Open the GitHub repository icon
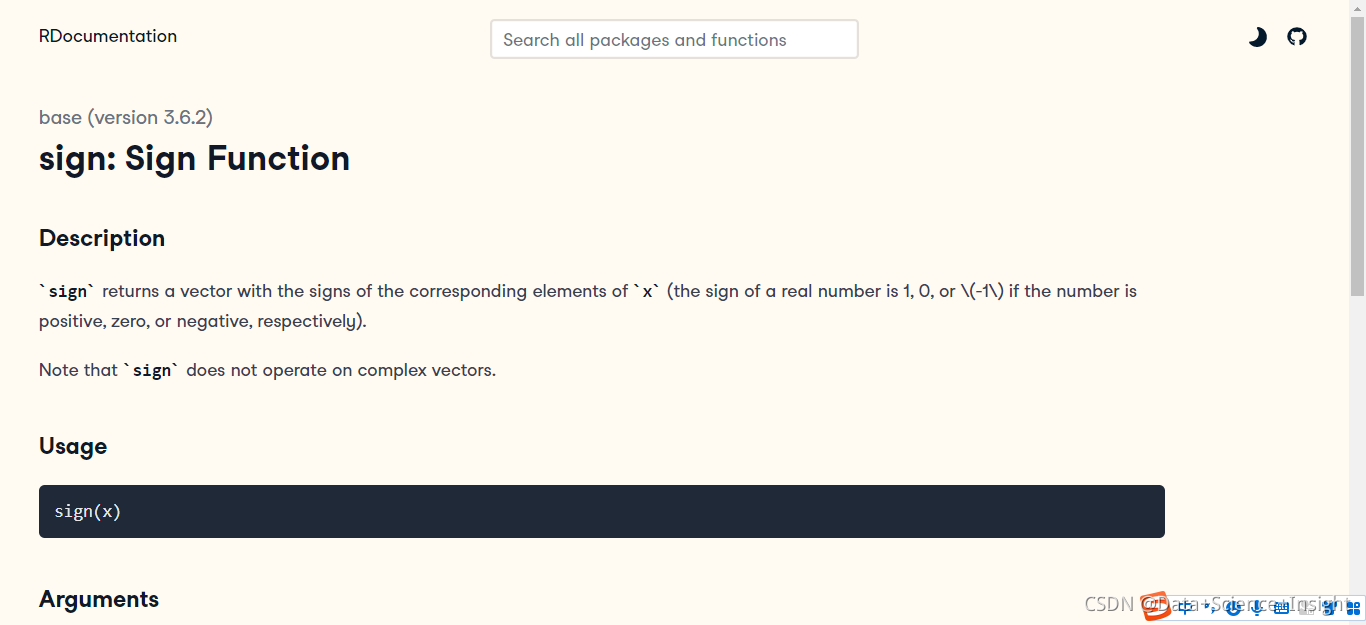Screen dimensions: 1366x625 (x=1297, y=37)
